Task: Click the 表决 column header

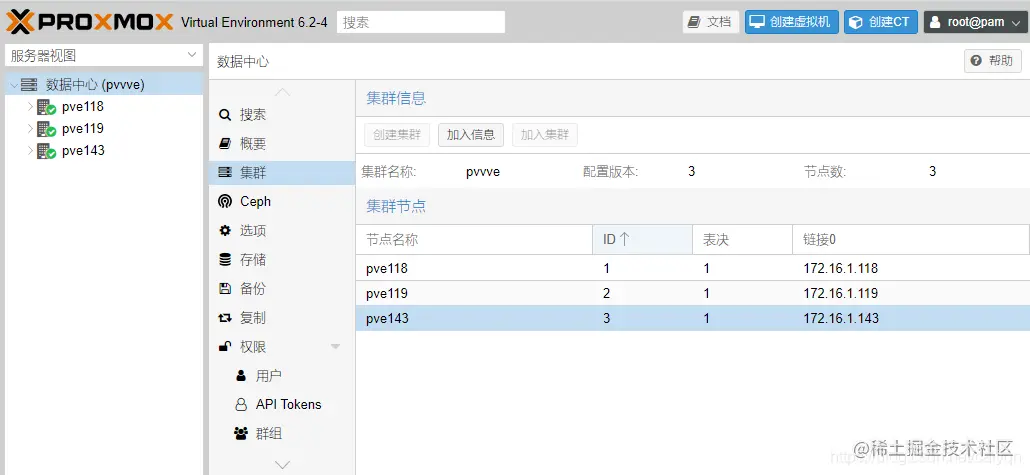Action: click(742, 240)
